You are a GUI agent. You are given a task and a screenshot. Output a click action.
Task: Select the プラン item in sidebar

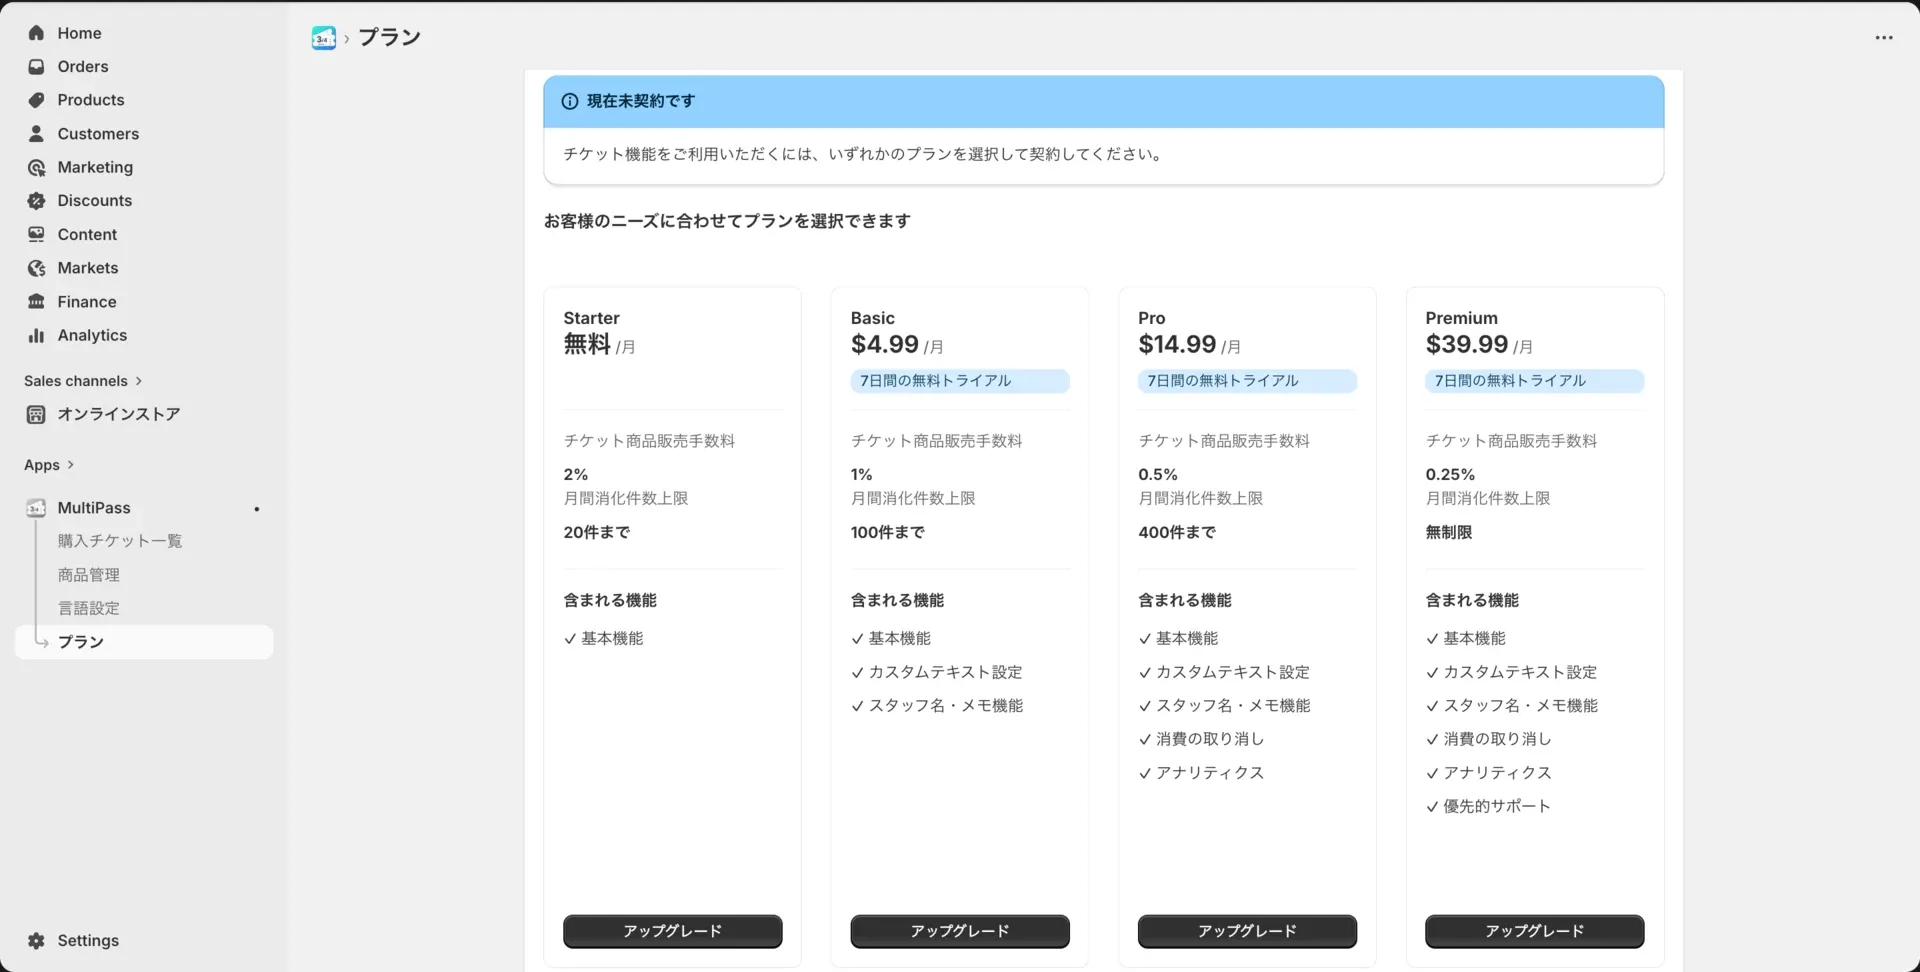click(x=144, y=642)
